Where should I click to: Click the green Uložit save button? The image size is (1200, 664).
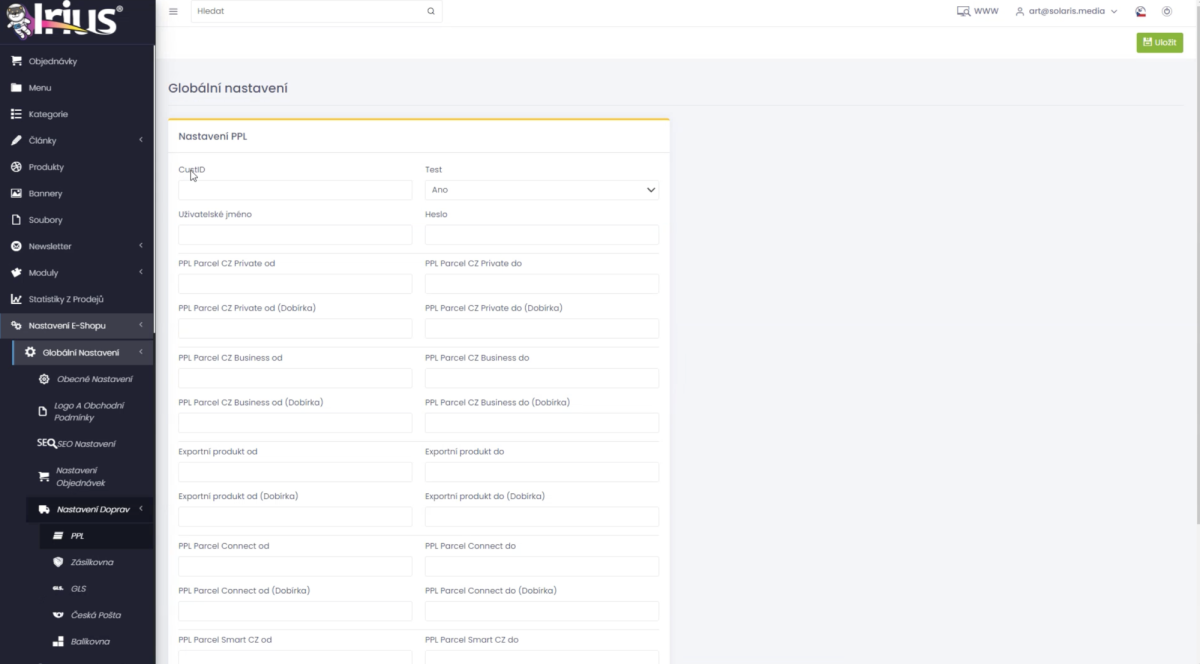[1159, 42]
